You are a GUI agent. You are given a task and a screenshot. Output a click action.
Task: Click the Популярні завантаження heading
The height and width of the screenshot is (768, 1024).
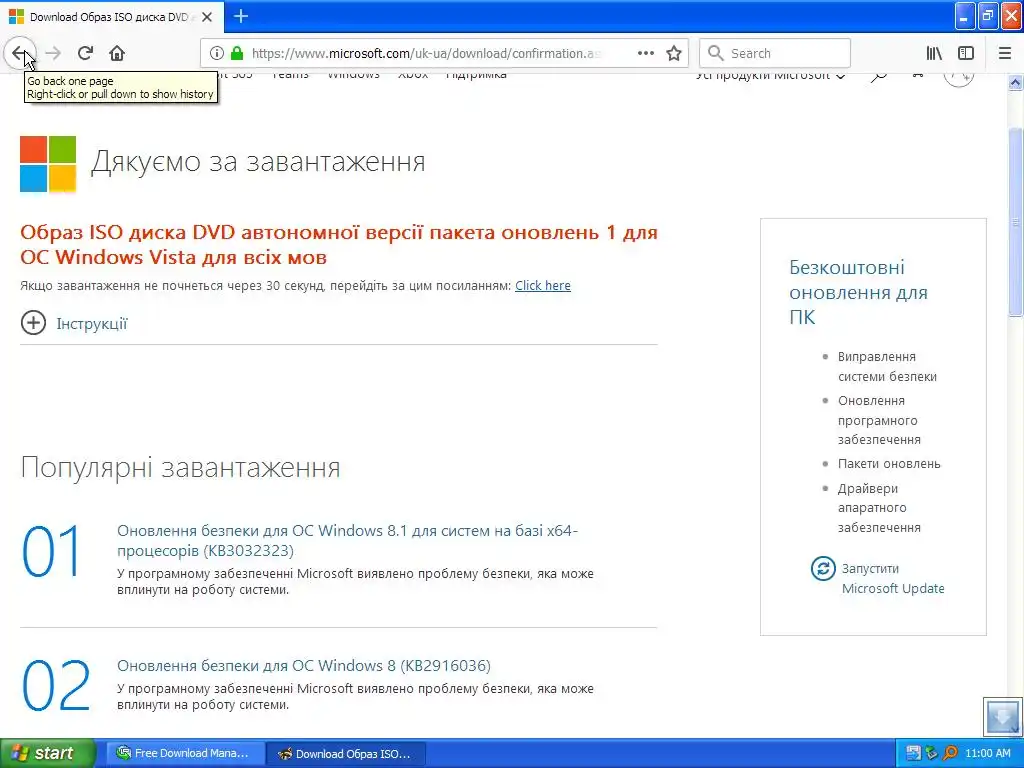pos(180,468)
